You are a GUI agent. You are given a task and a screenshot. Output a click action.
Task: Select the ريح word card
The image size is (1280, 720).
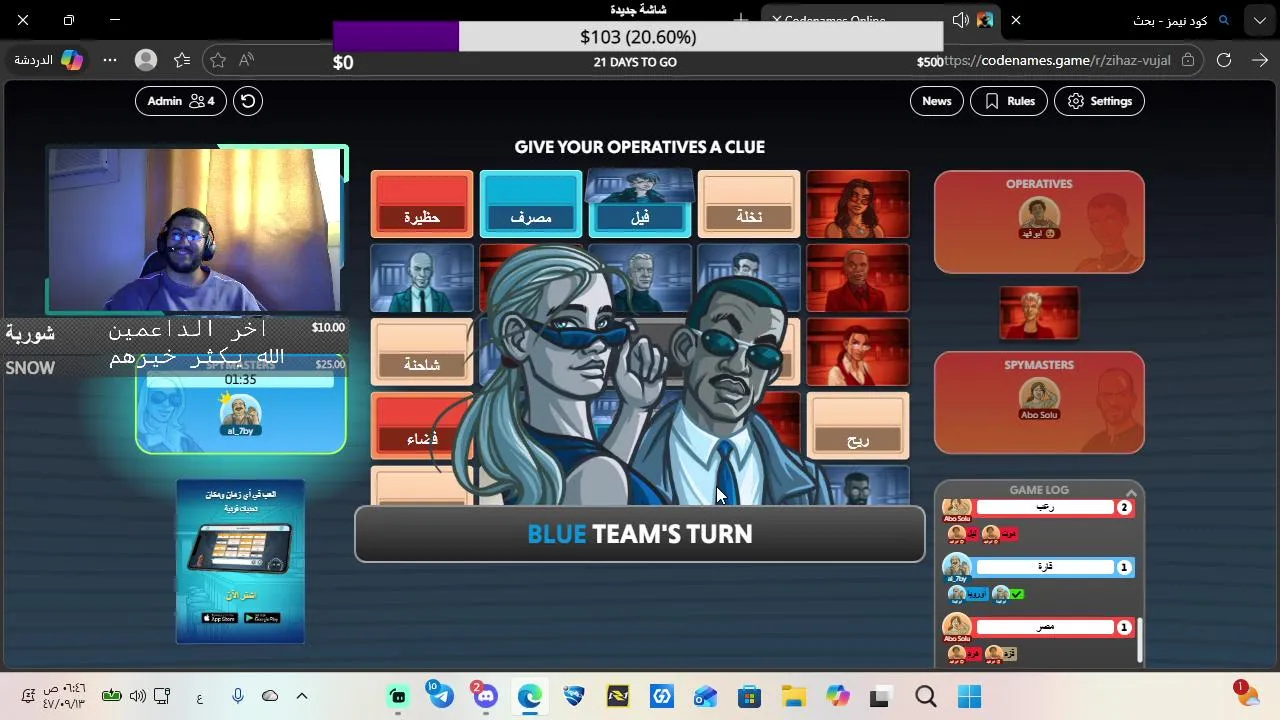(858, 426)
